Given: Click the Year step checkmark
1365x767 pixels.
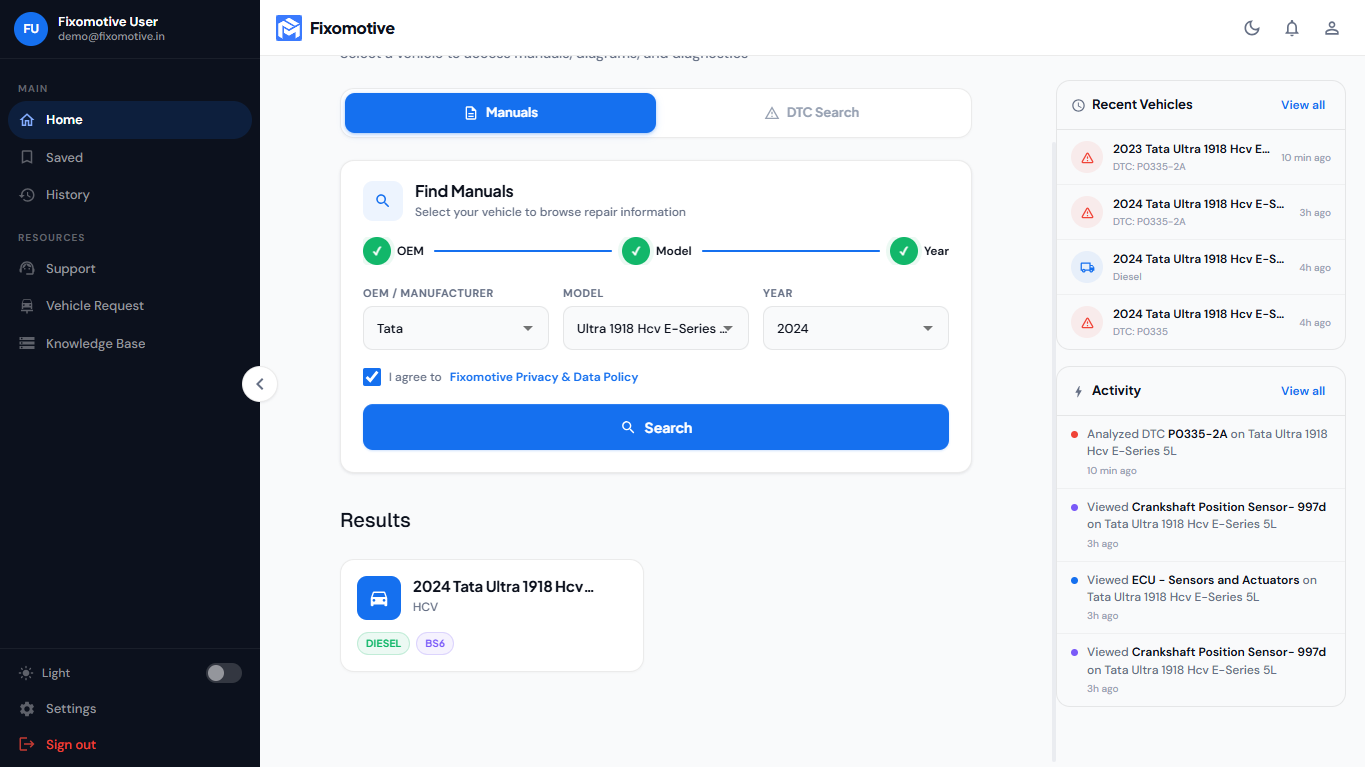Looking at the screenshot, I should tap(904, 251).
